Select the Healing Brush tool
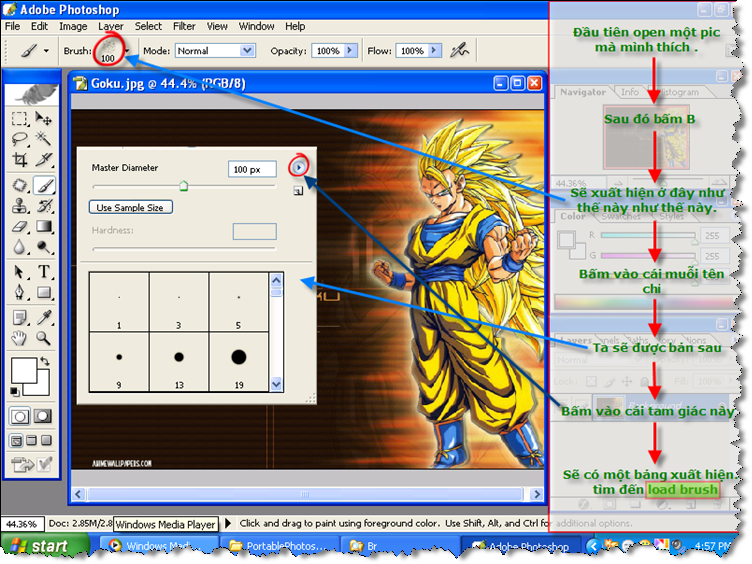The image size is (752, 564). (19, 185)
